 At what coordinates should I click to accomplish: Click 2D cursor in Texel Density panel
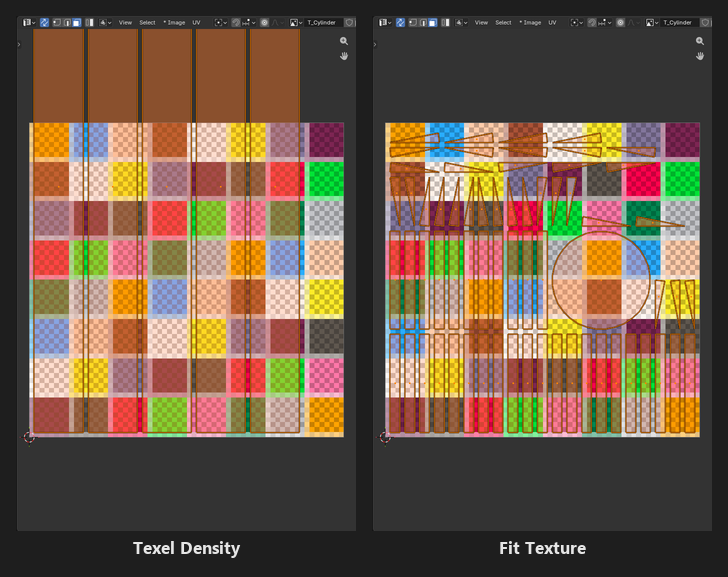coord(29,437)
